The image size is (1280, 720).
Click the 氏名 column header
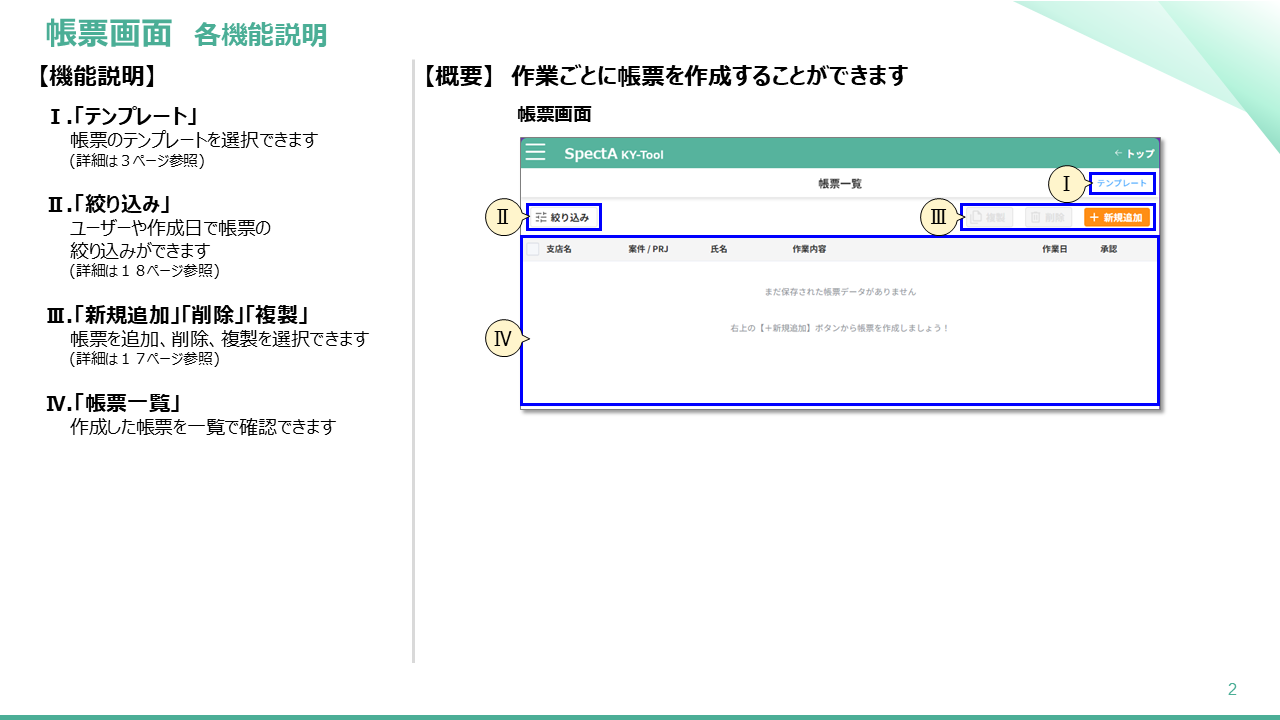(719, 249)
